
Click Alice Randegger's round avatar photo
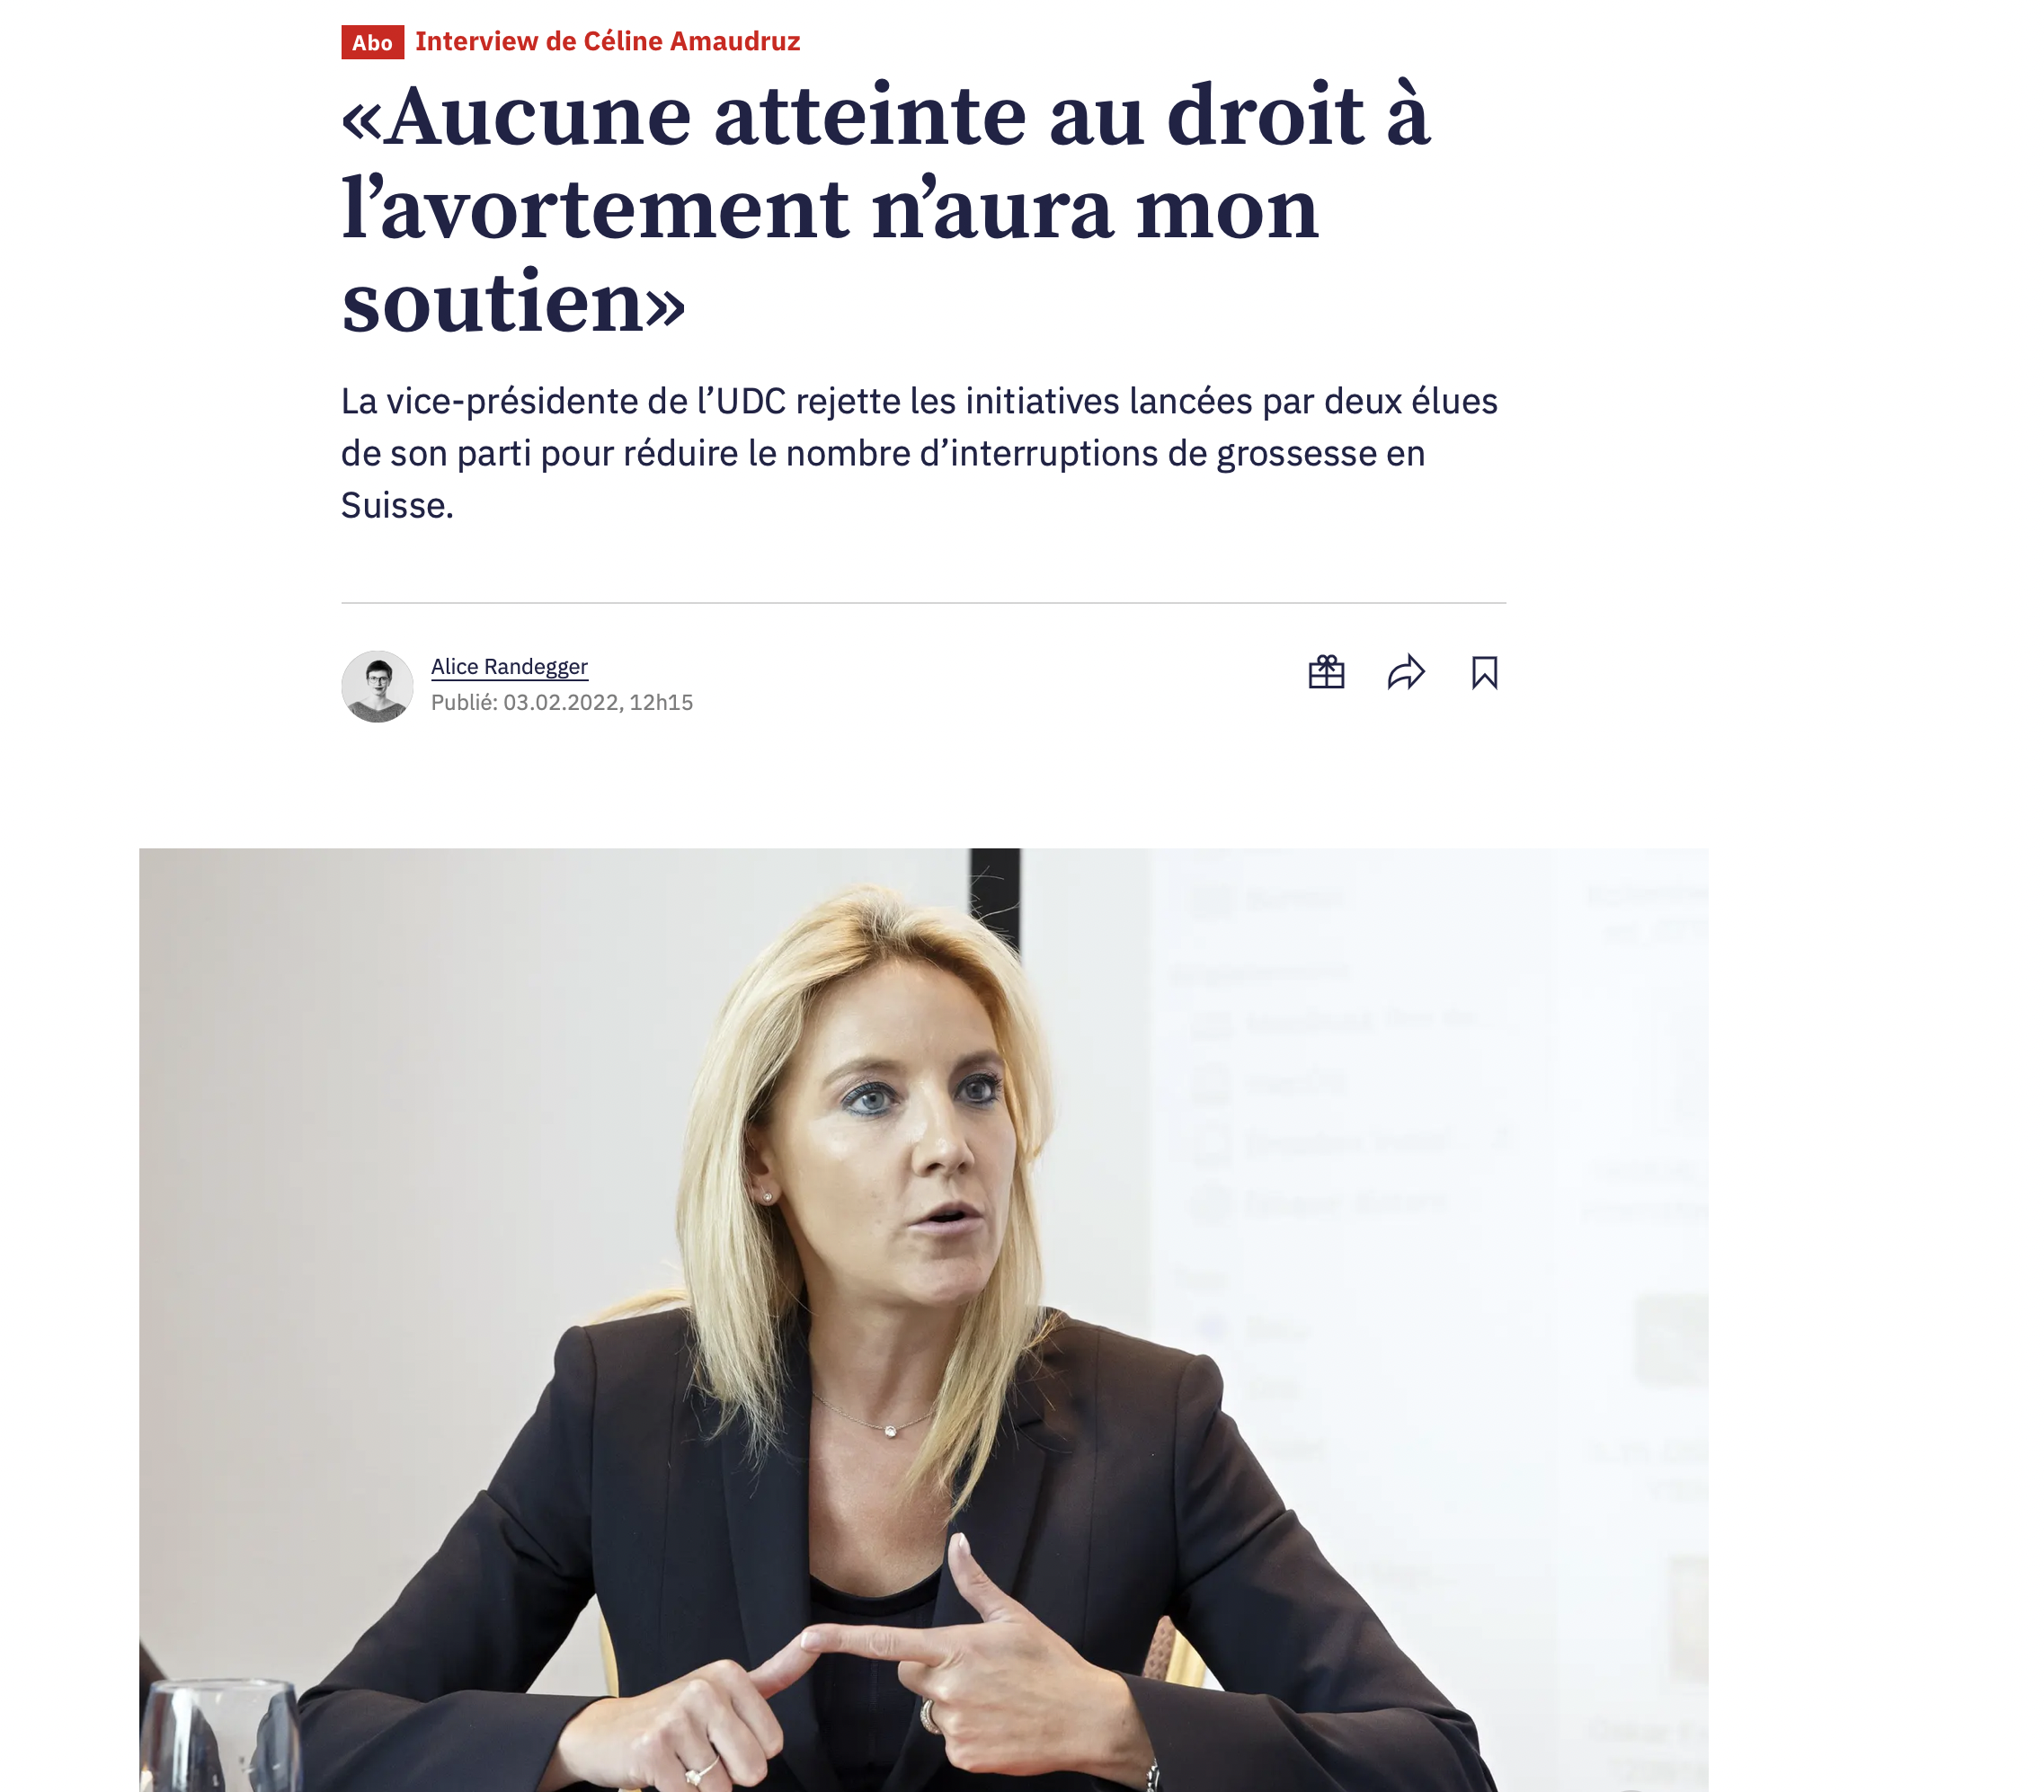point(377,686)
